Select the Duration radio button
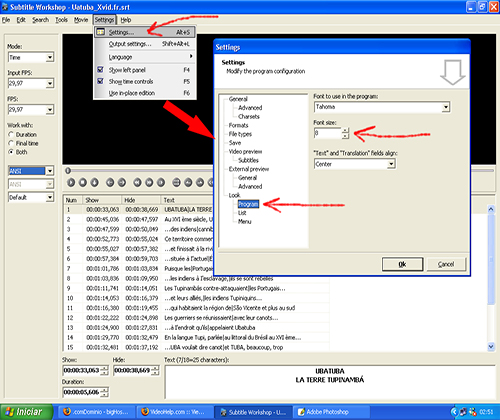Image resolution: width=500 pixels, height=420 pixels. pyautogui.click(x=11, y=134)
